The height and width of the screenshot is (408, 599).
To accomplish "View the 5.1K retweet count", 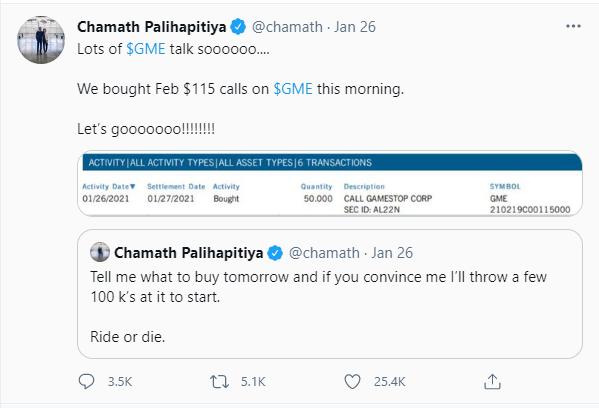I will pos(253,382).
